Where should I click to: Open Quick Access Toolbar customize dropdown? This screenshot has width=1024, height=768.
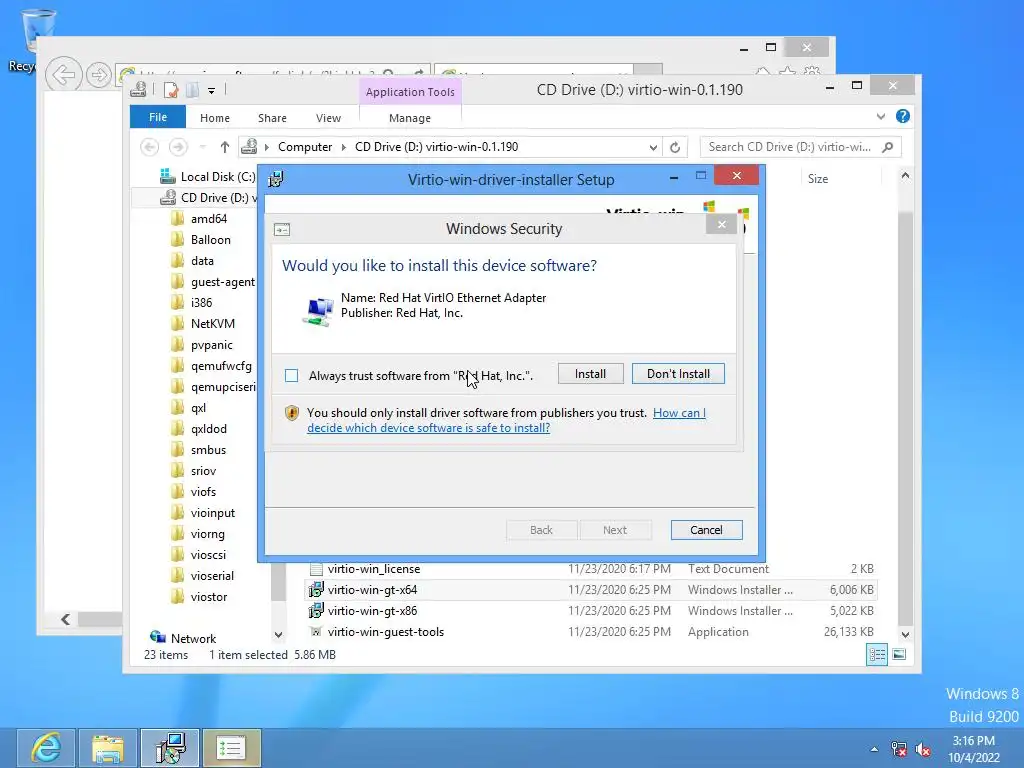tap(212, 91)
